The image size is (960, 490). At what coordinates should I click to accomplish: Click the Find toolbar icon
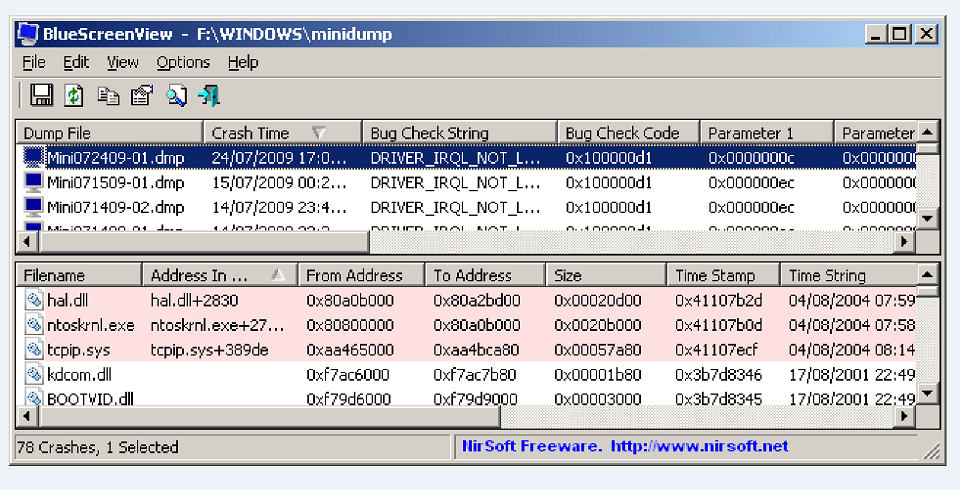click(176, 96)
